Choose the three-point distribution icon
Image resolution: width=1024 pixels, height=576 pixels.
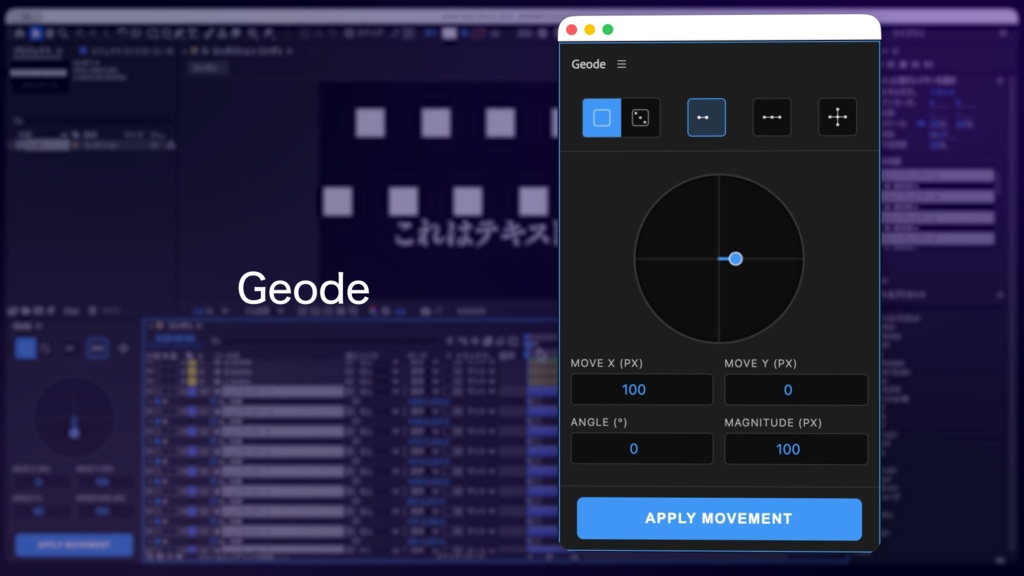point(772,118)
